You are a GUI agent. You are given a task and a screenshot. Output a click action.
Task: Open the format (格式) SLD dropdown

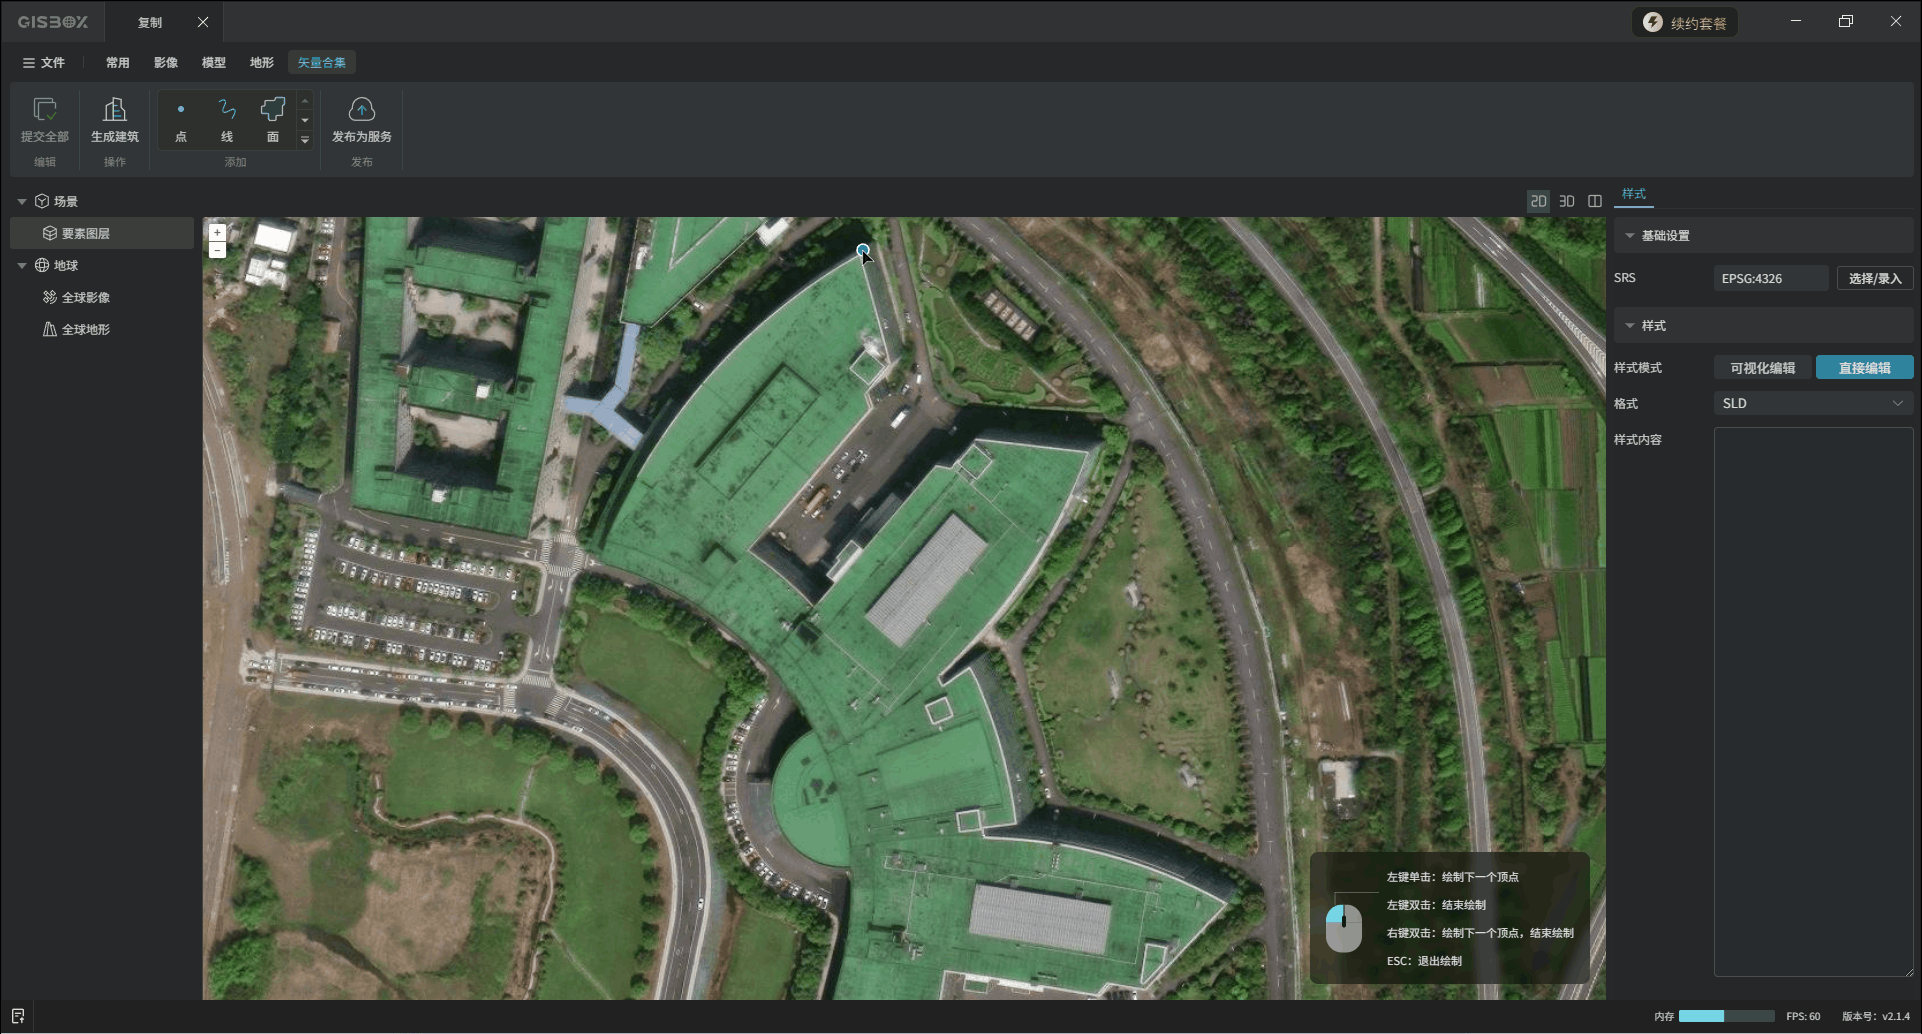[1812, 403]
